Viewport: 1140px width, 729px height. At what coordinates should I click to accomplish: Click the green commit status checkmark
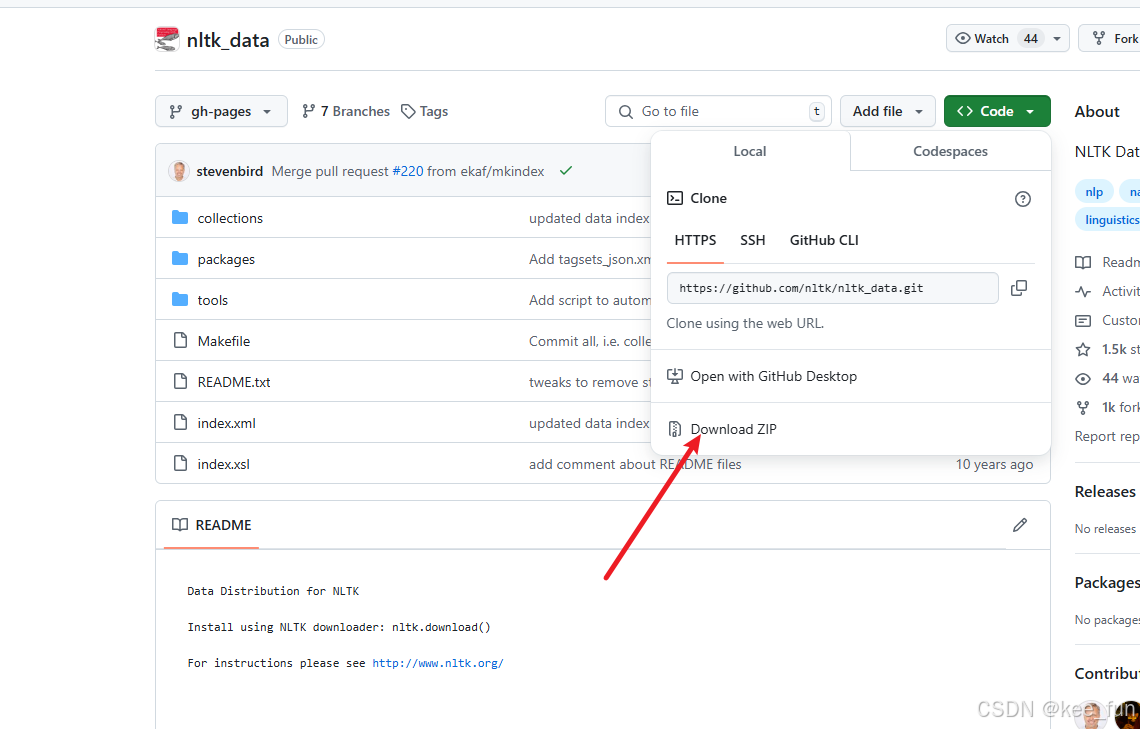[566, 171]
